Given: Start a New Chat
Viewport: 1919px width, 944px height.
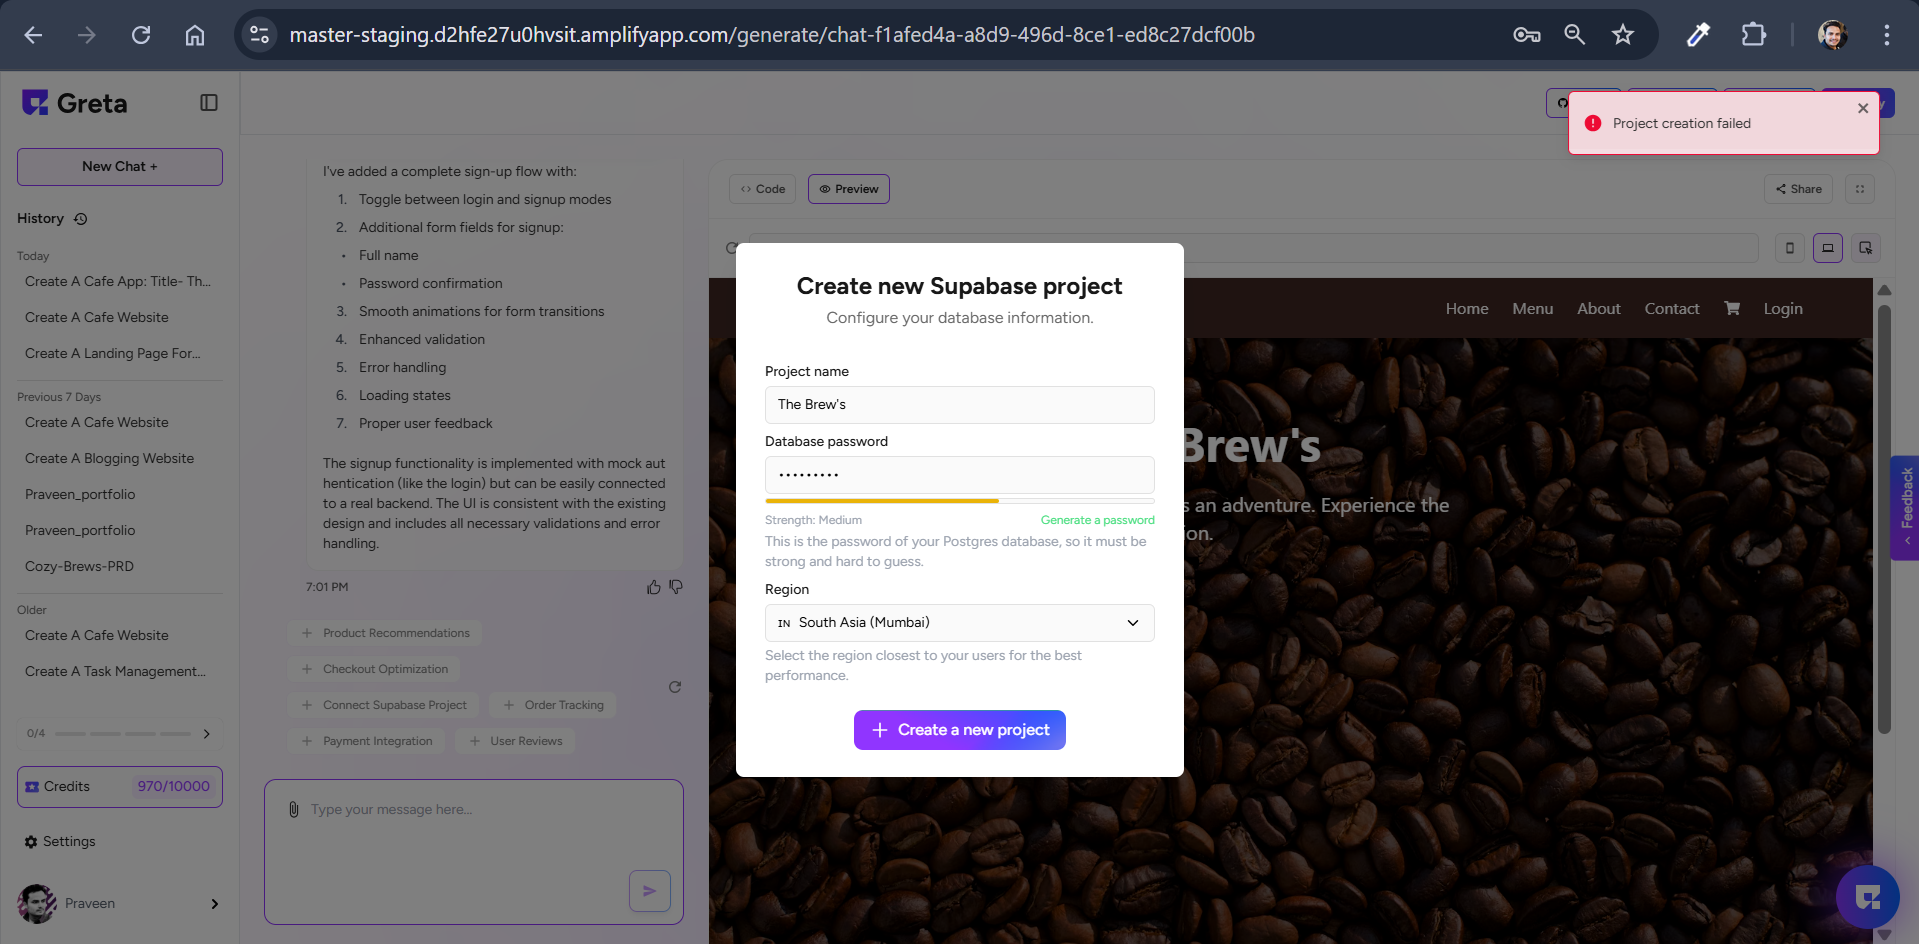Looking at the screenshot, I should [120, 167].
